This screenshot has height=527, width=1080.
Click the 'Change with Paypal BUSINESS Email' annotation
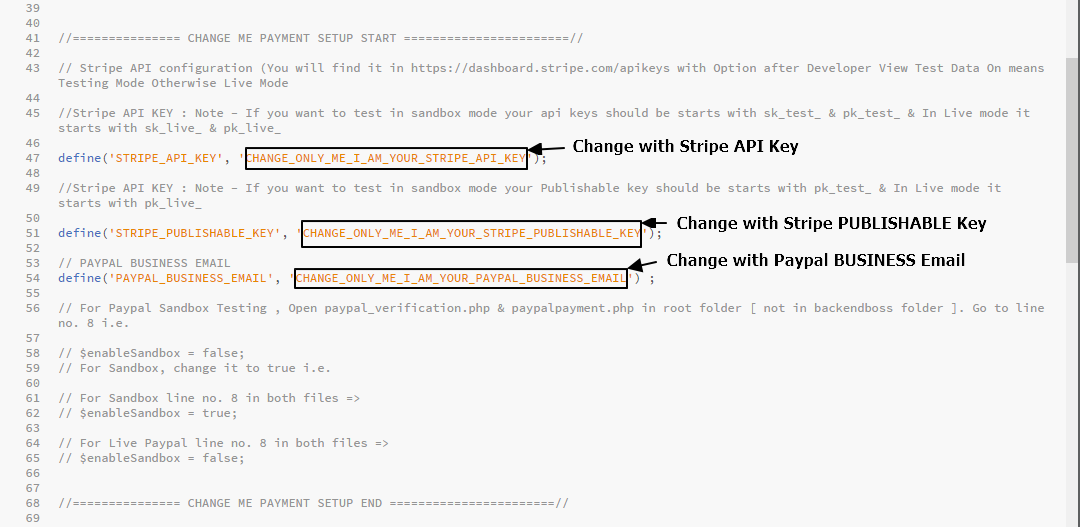(x=816, y=260)
